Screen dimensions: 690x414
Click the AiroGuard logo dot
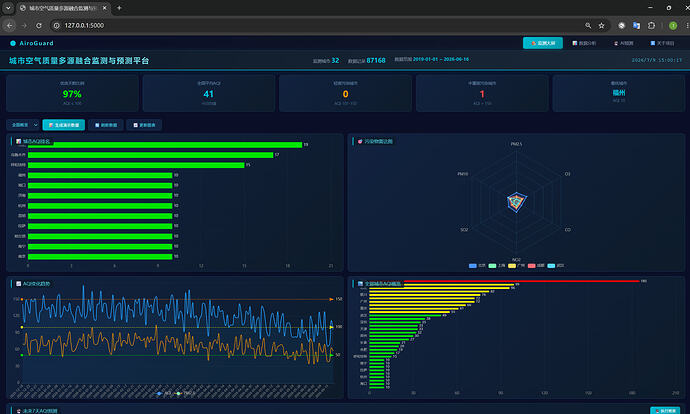(x=13, y=43)
